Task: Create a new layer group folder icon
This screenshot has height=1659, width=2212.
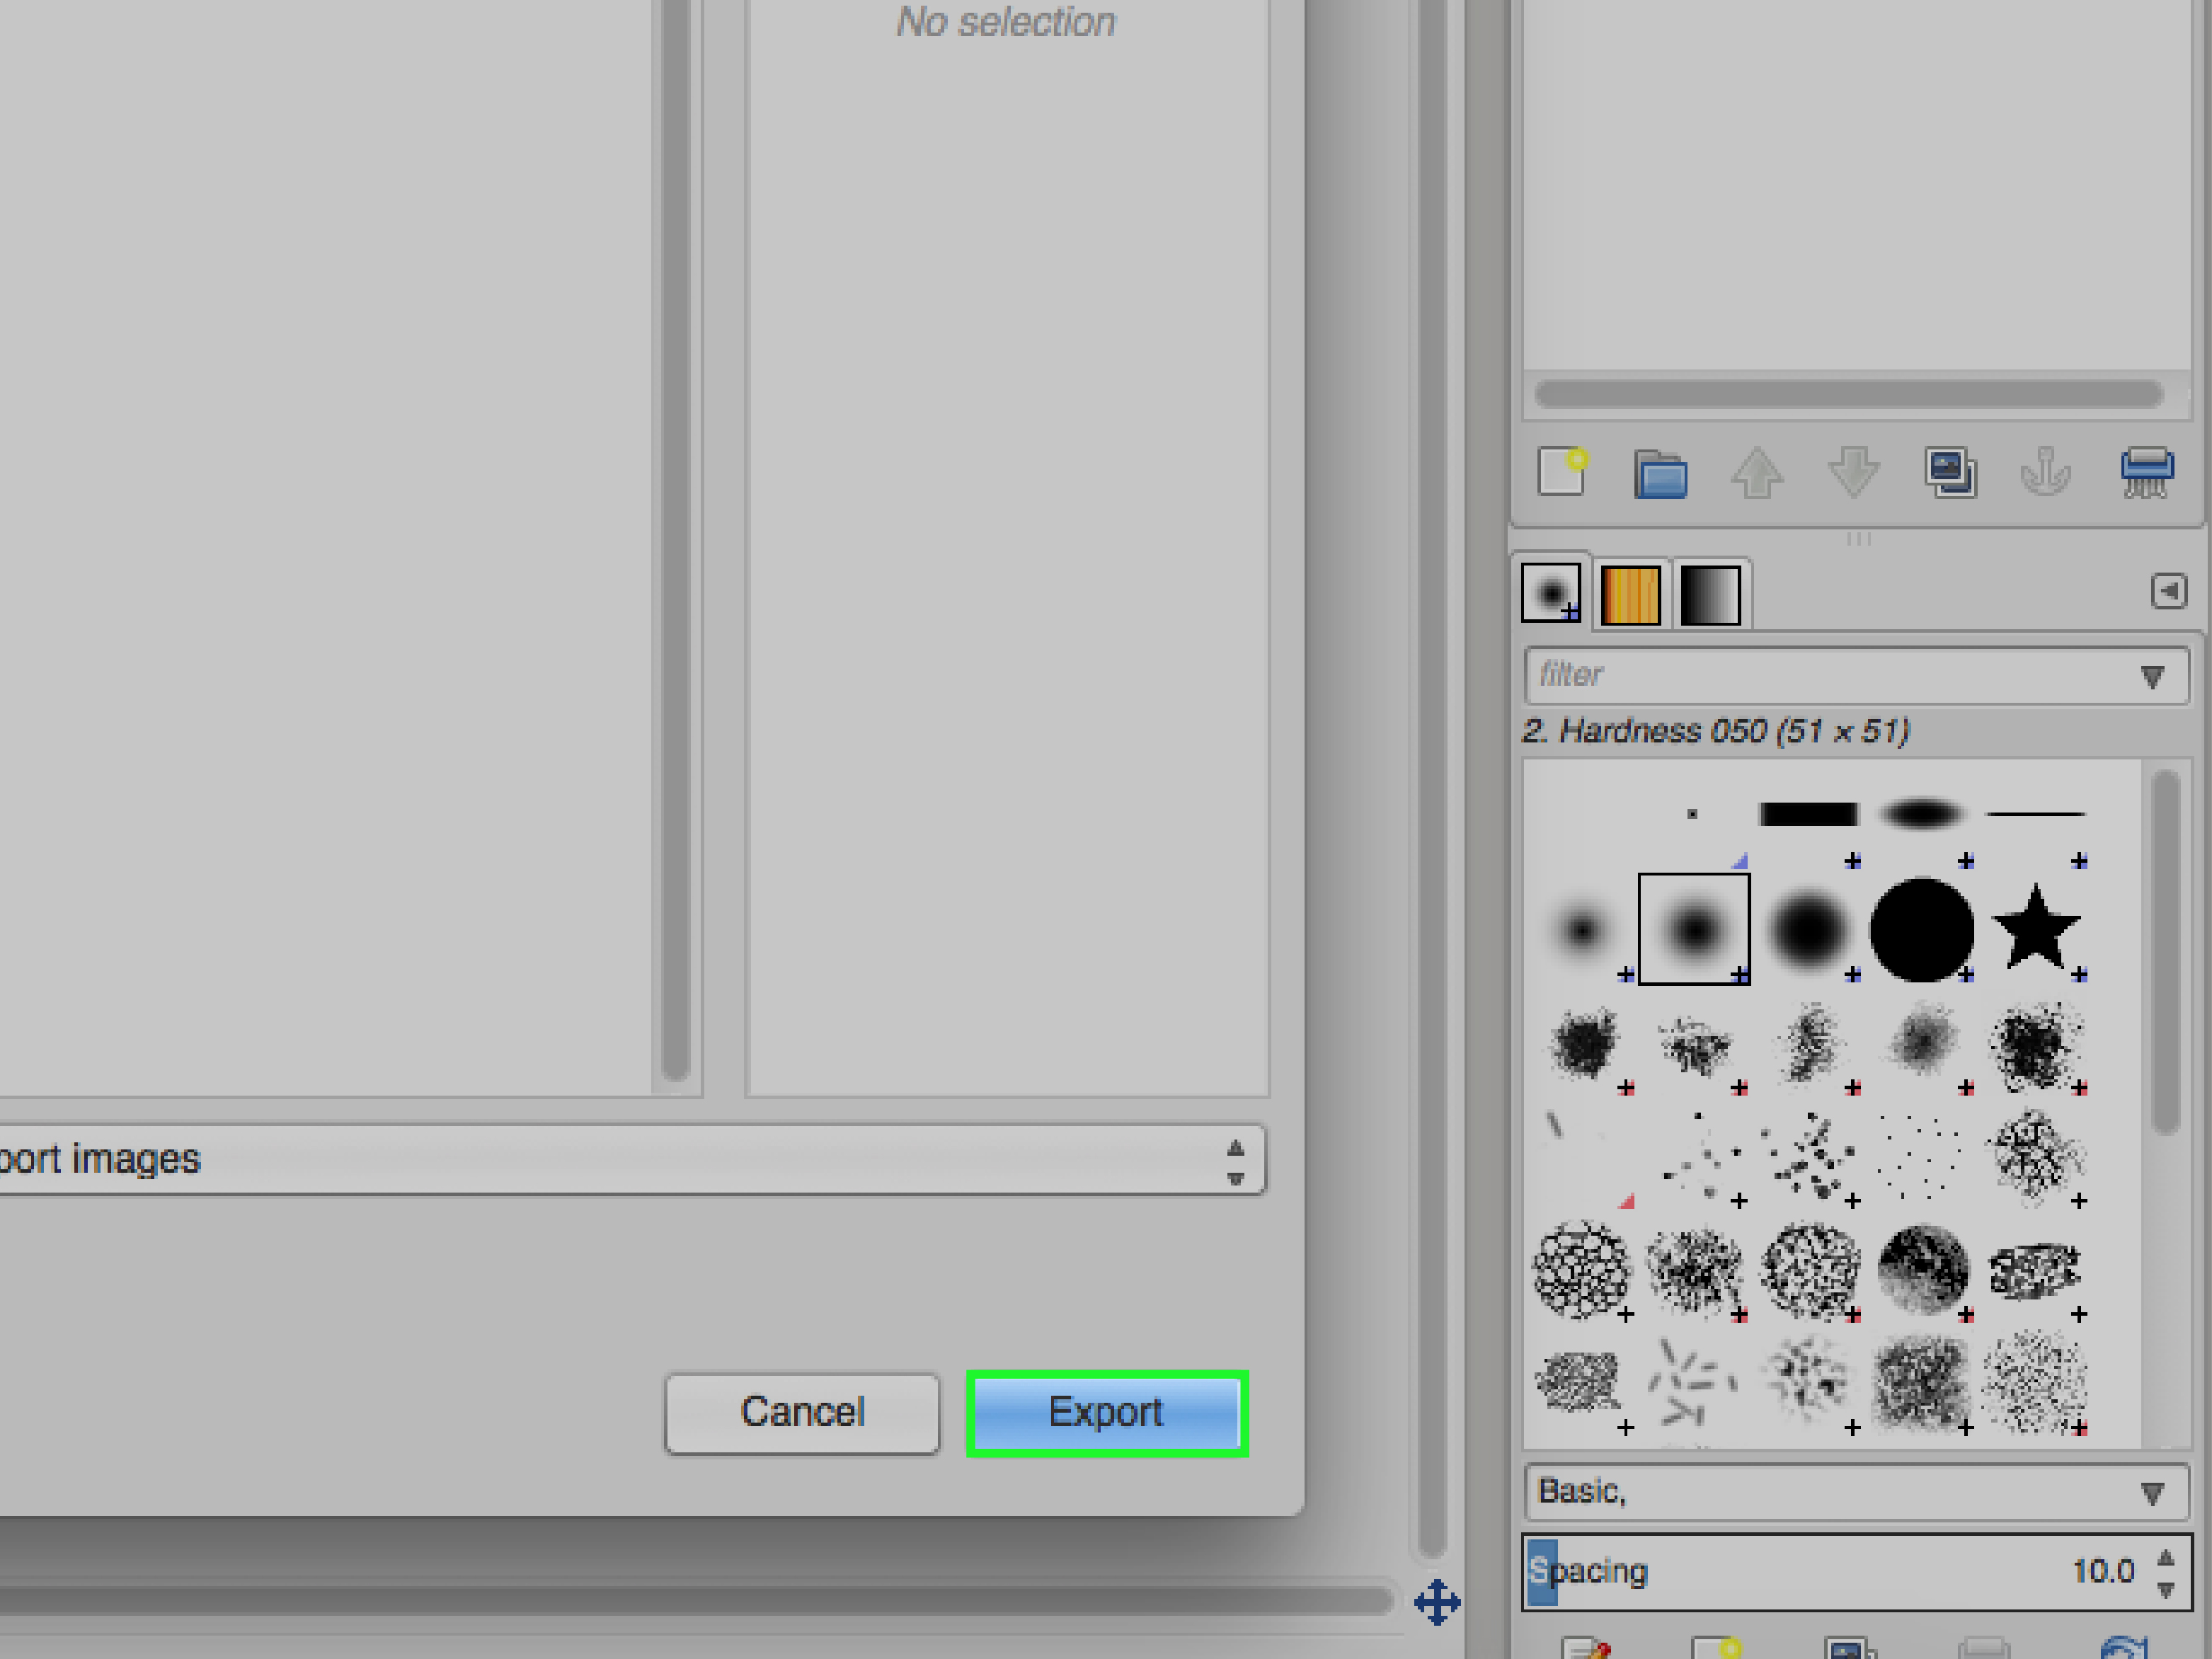Action: [1660, 473]
